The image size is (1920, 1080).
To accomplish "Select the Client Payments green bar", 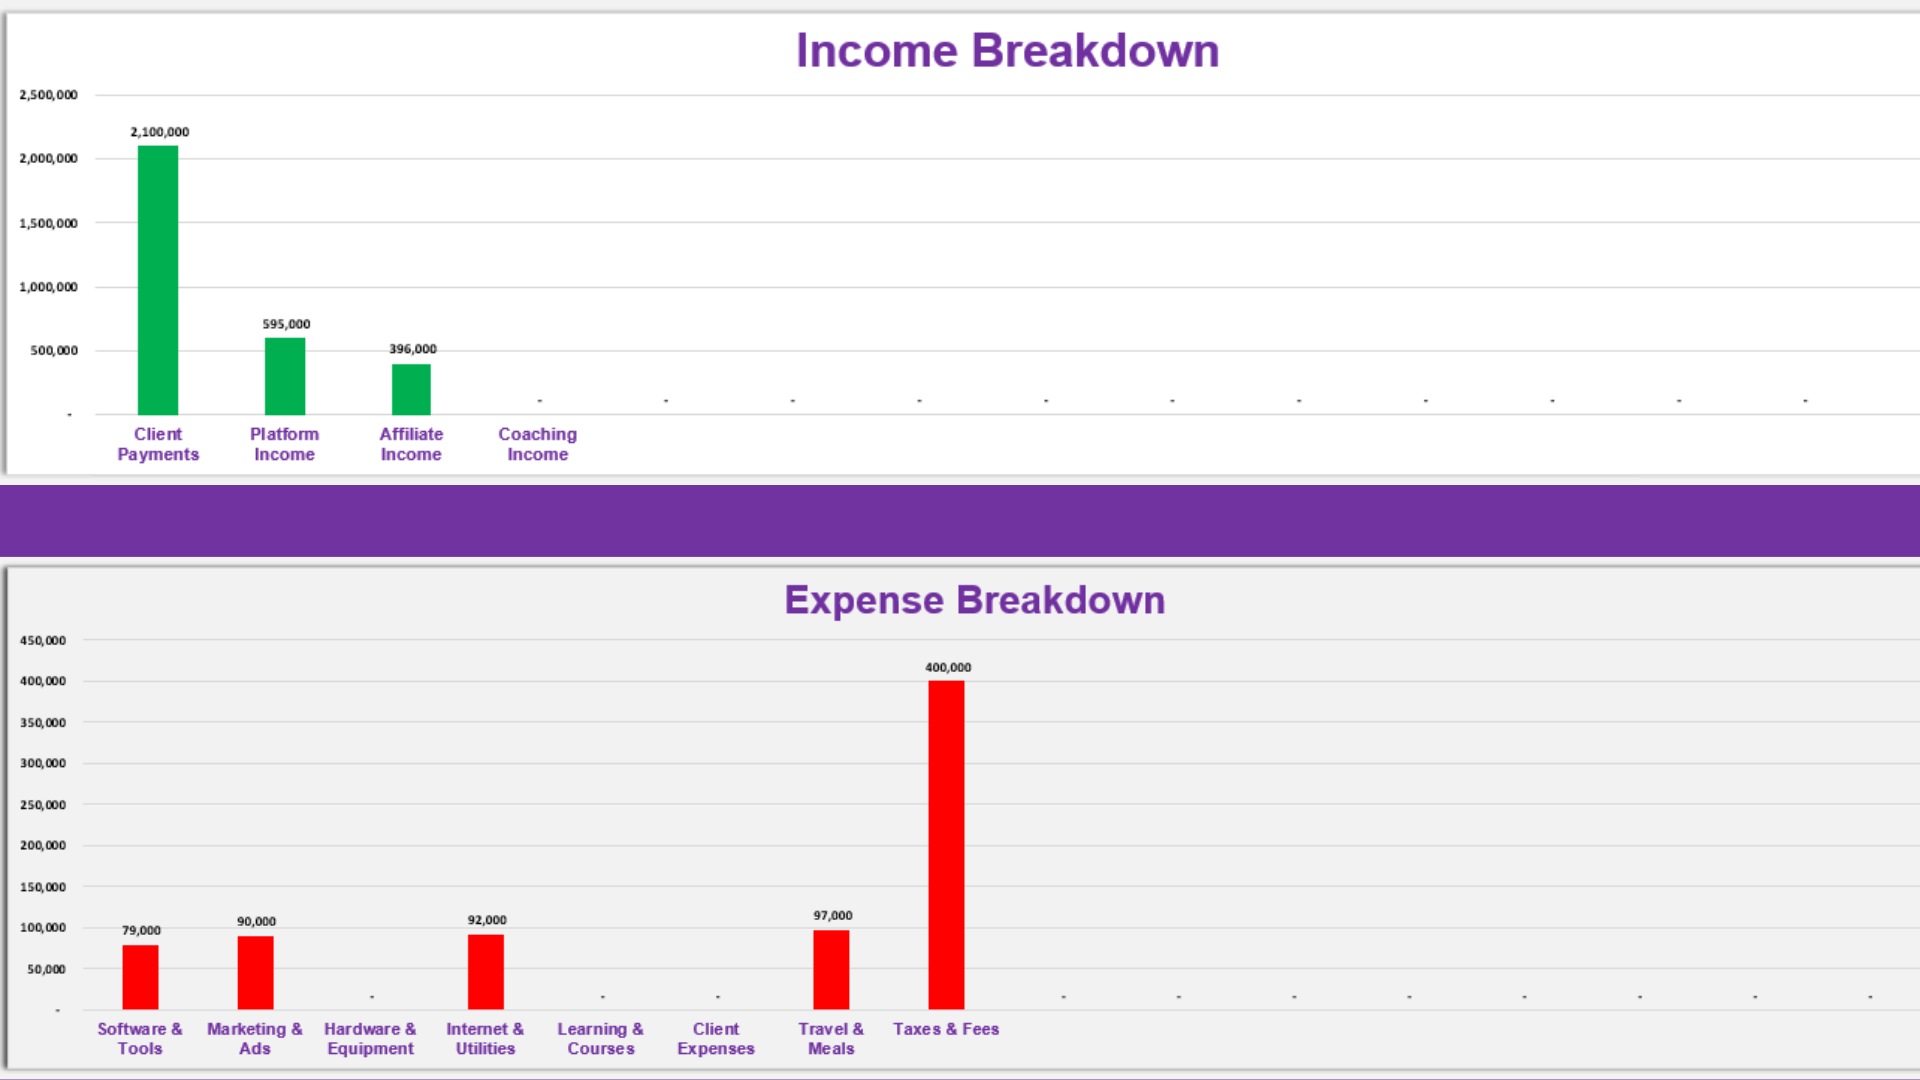I will click(158, 280).
